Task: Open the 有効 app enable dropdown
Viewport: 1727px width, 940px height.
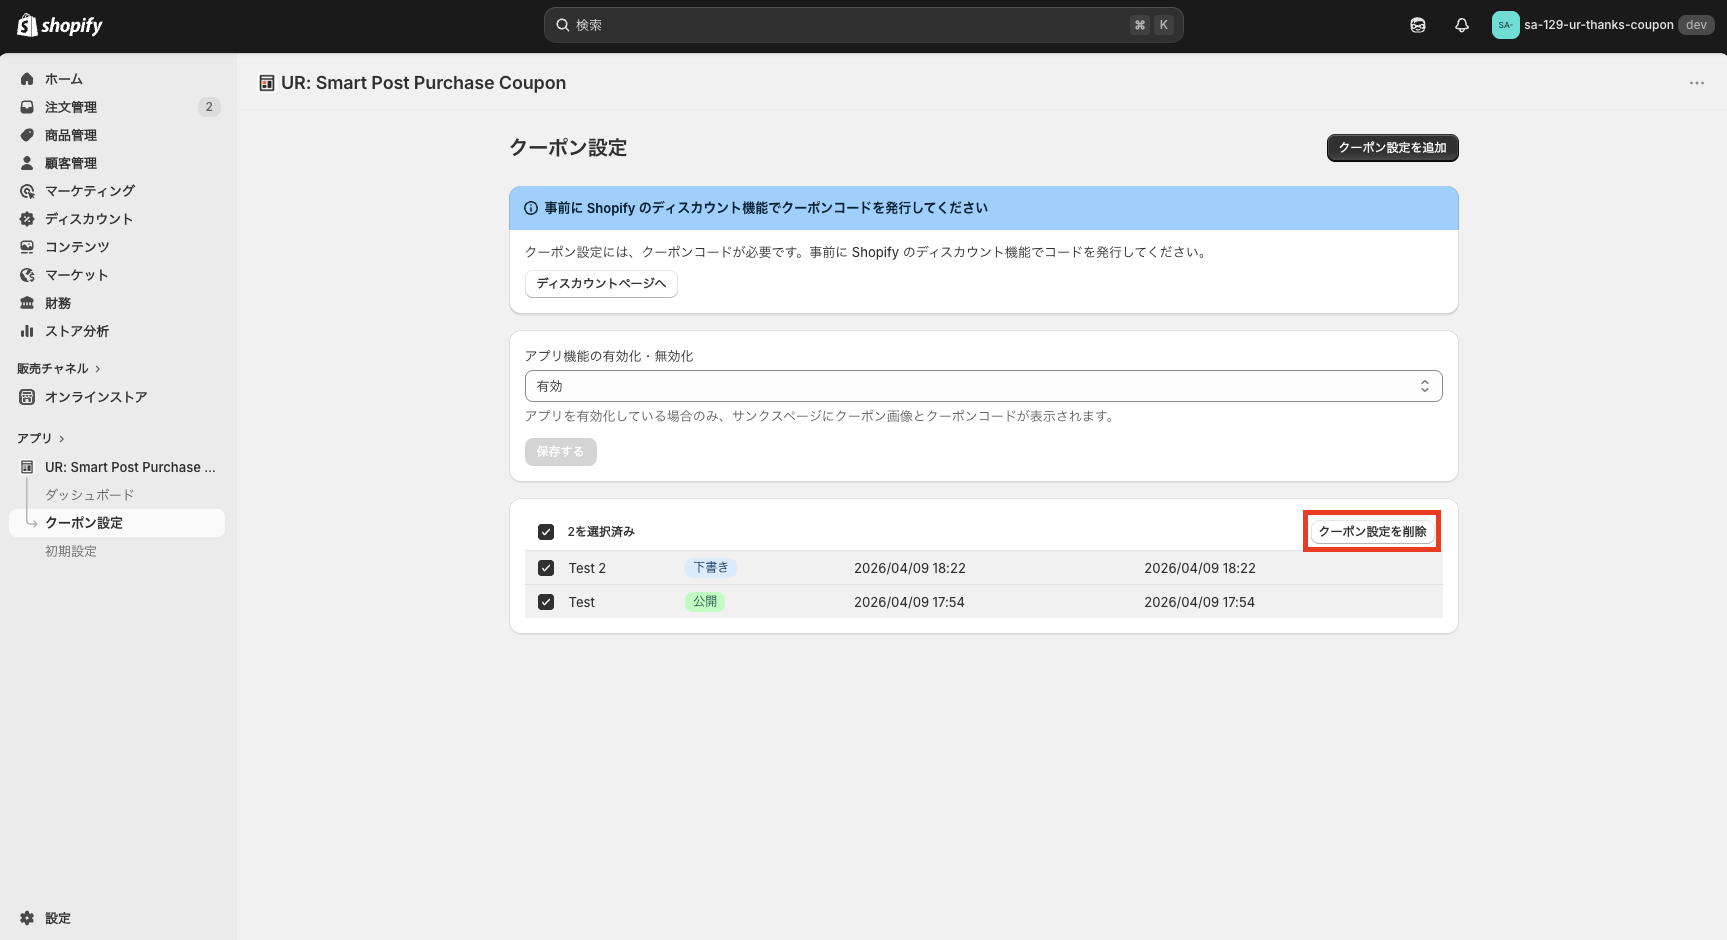Action: click(x=984, y=386)
